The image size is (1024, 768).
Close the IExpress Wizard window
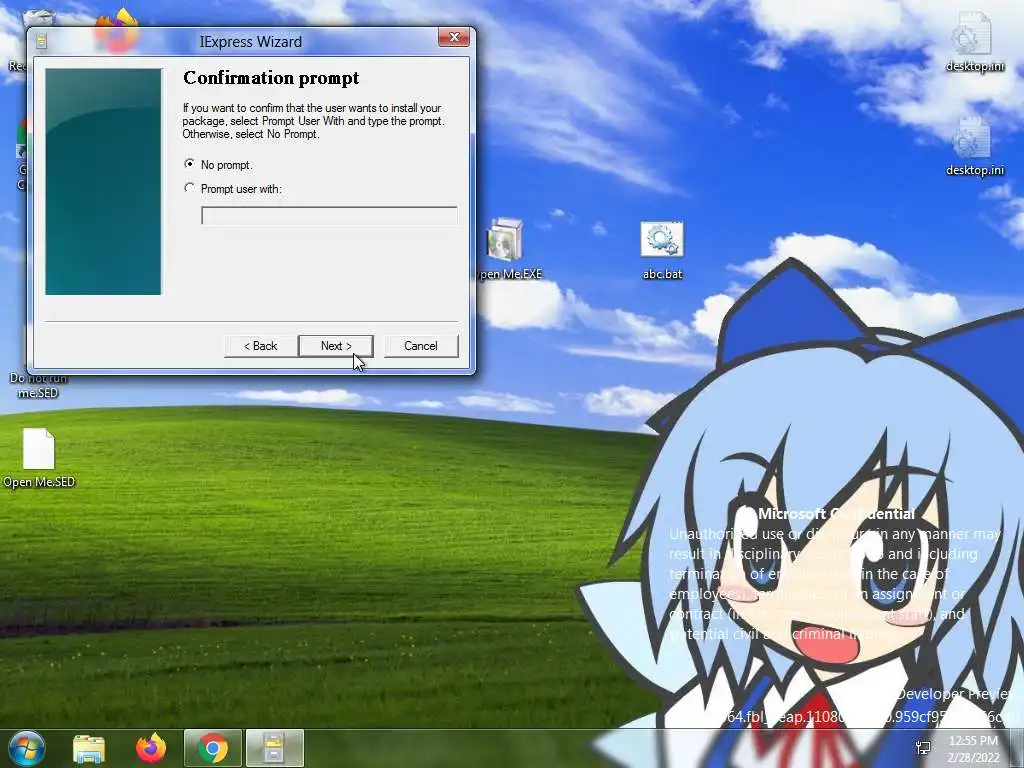pos(454,38)
